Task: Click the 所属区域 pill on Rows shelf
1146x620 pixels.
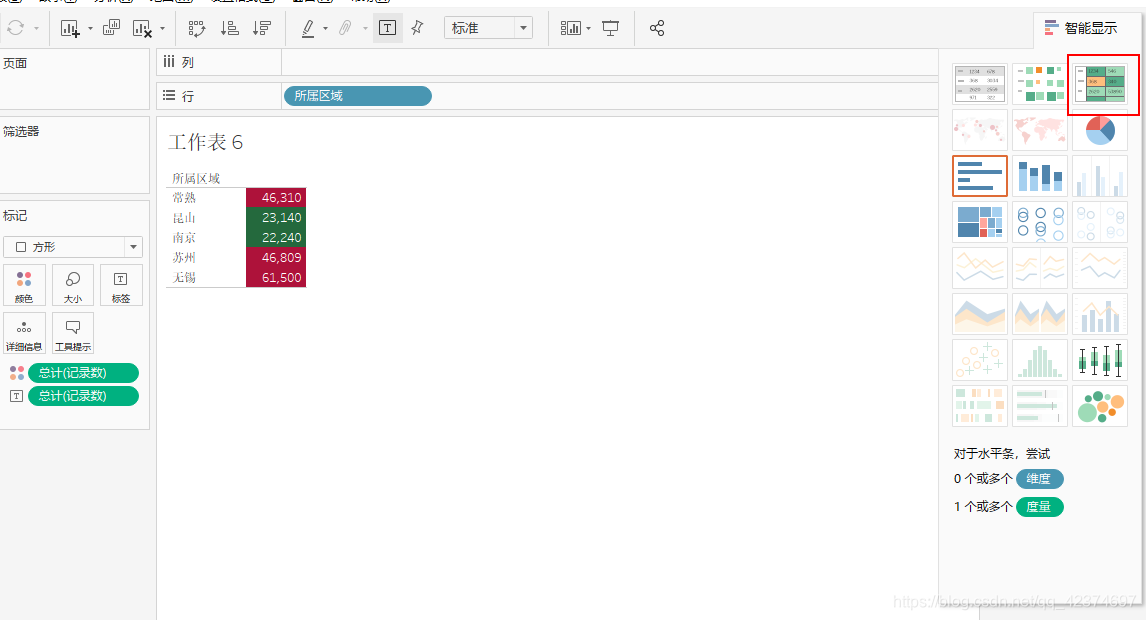Action: tap(357, 96)
